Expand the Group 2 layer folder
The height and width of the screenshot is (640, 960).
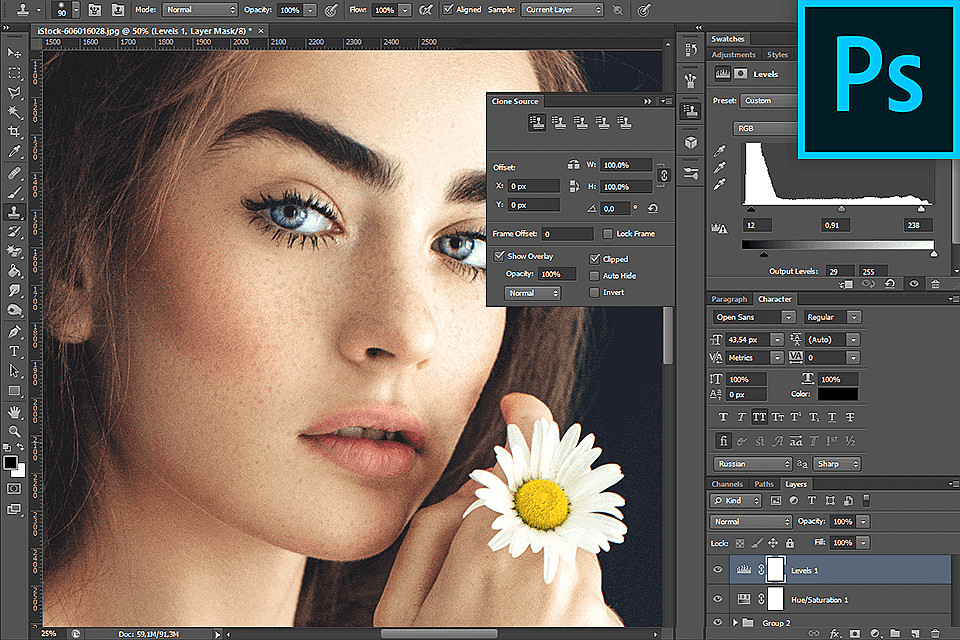coord(735,622)
